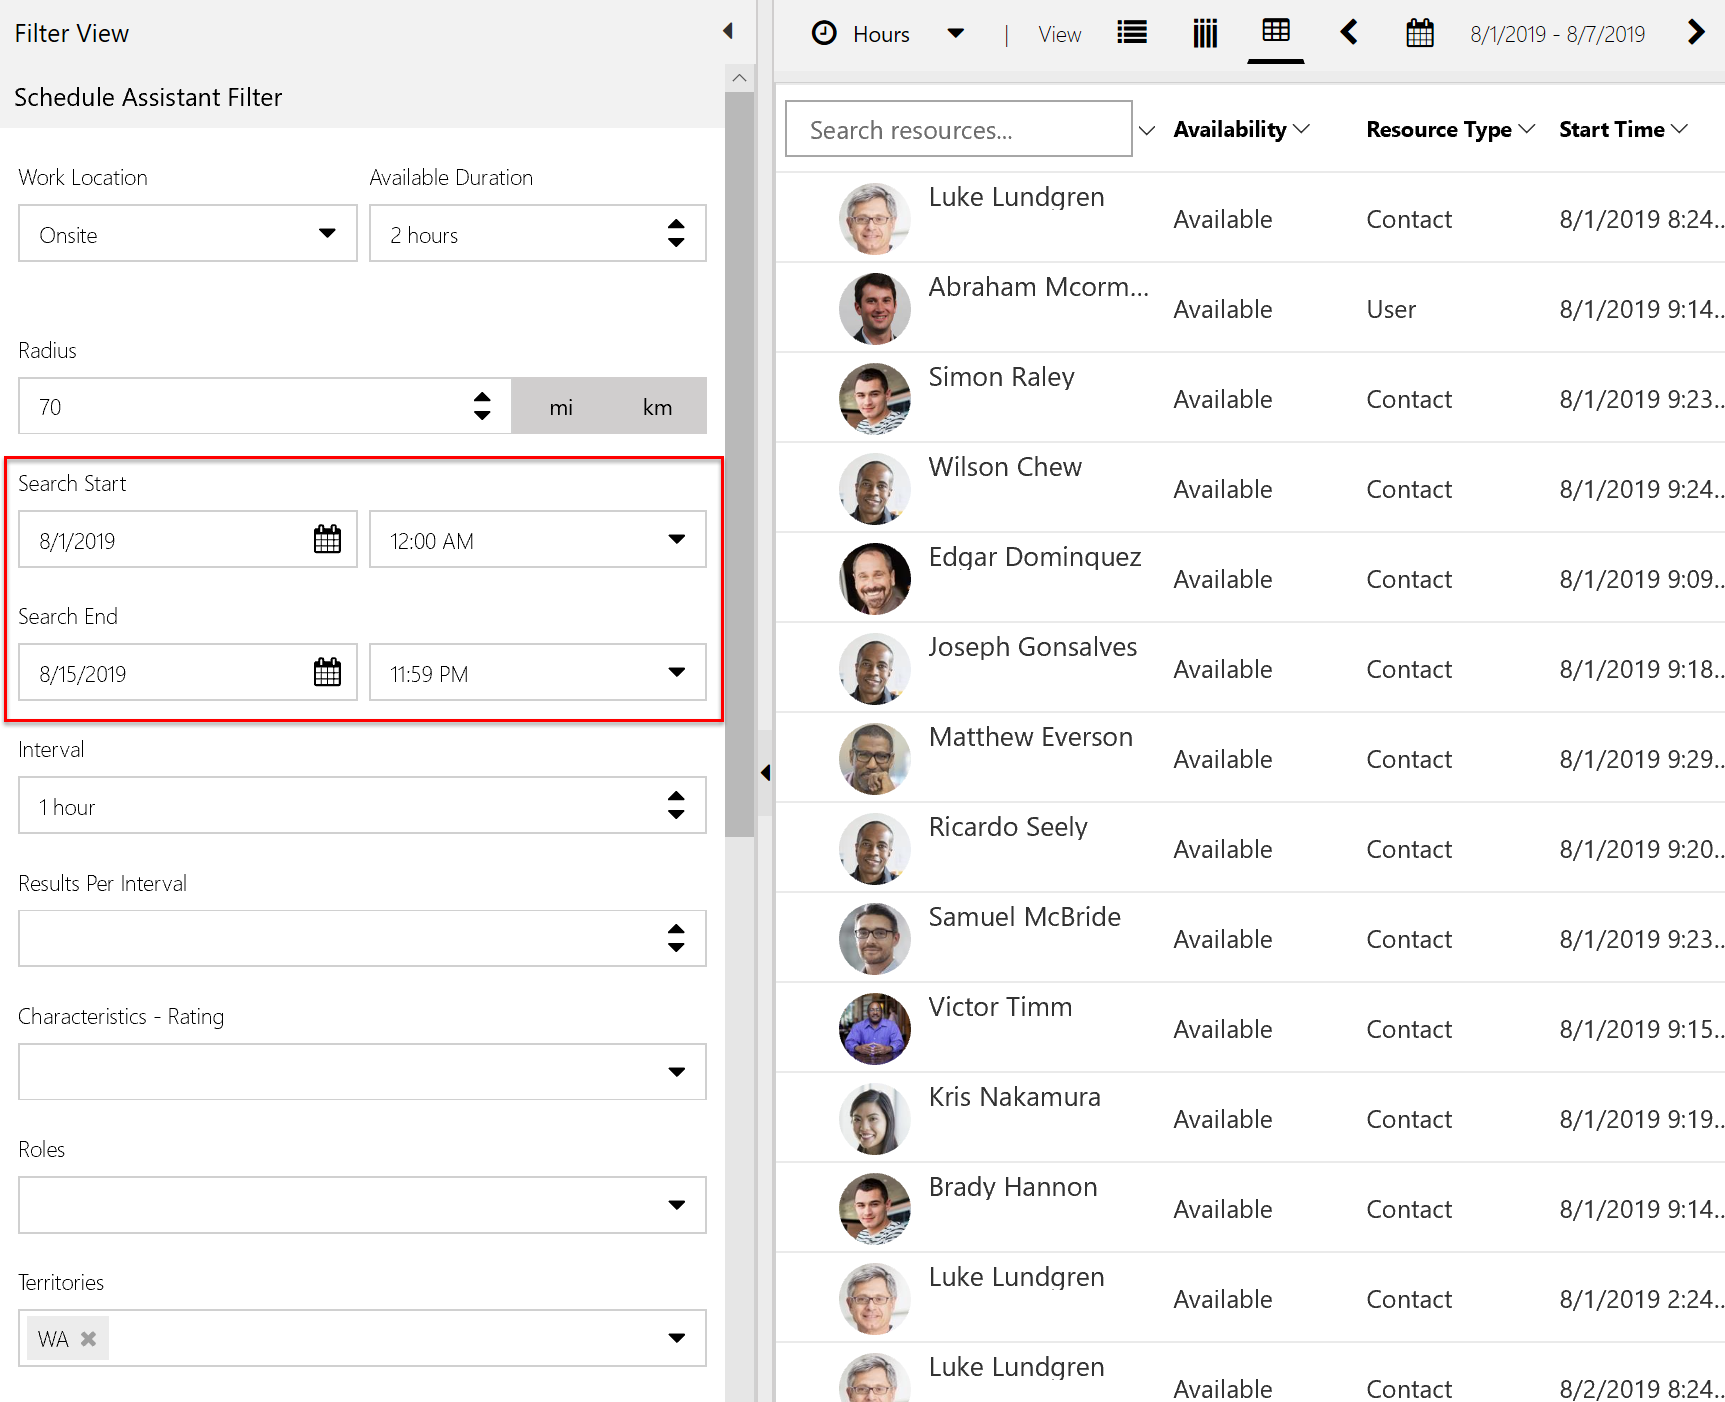Click the filter panel scroll up arrow

(x=739, y=78)
